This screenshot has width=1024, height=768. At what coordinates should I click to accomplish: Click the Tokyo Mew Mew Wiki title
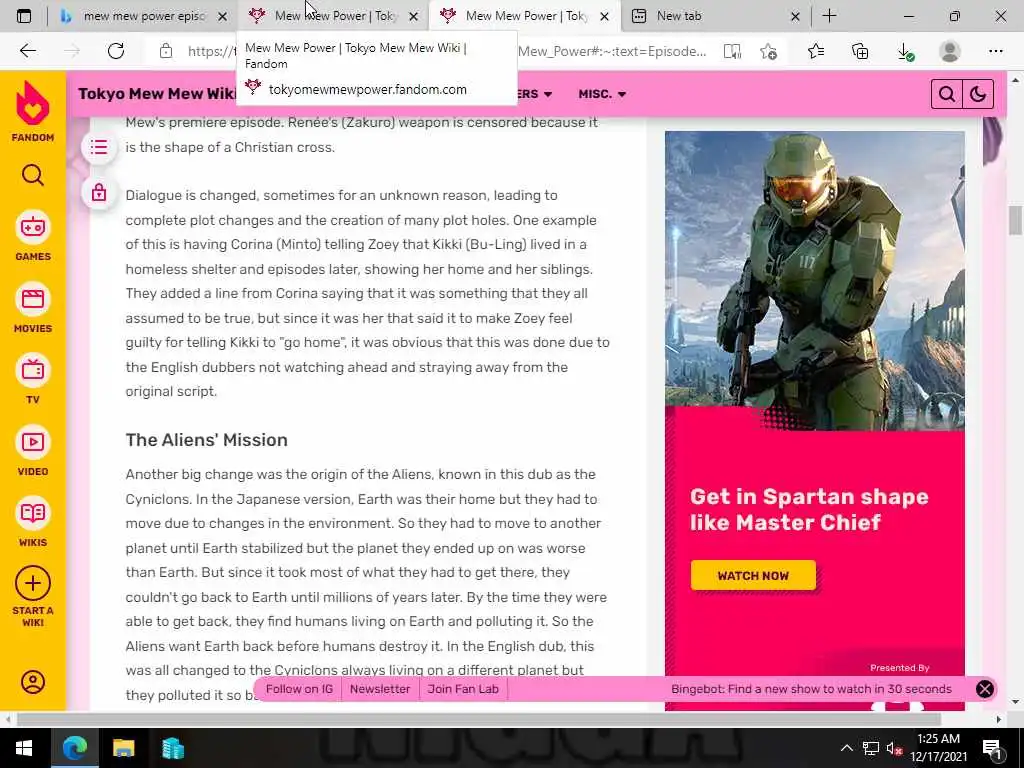(x=157, y=93)
